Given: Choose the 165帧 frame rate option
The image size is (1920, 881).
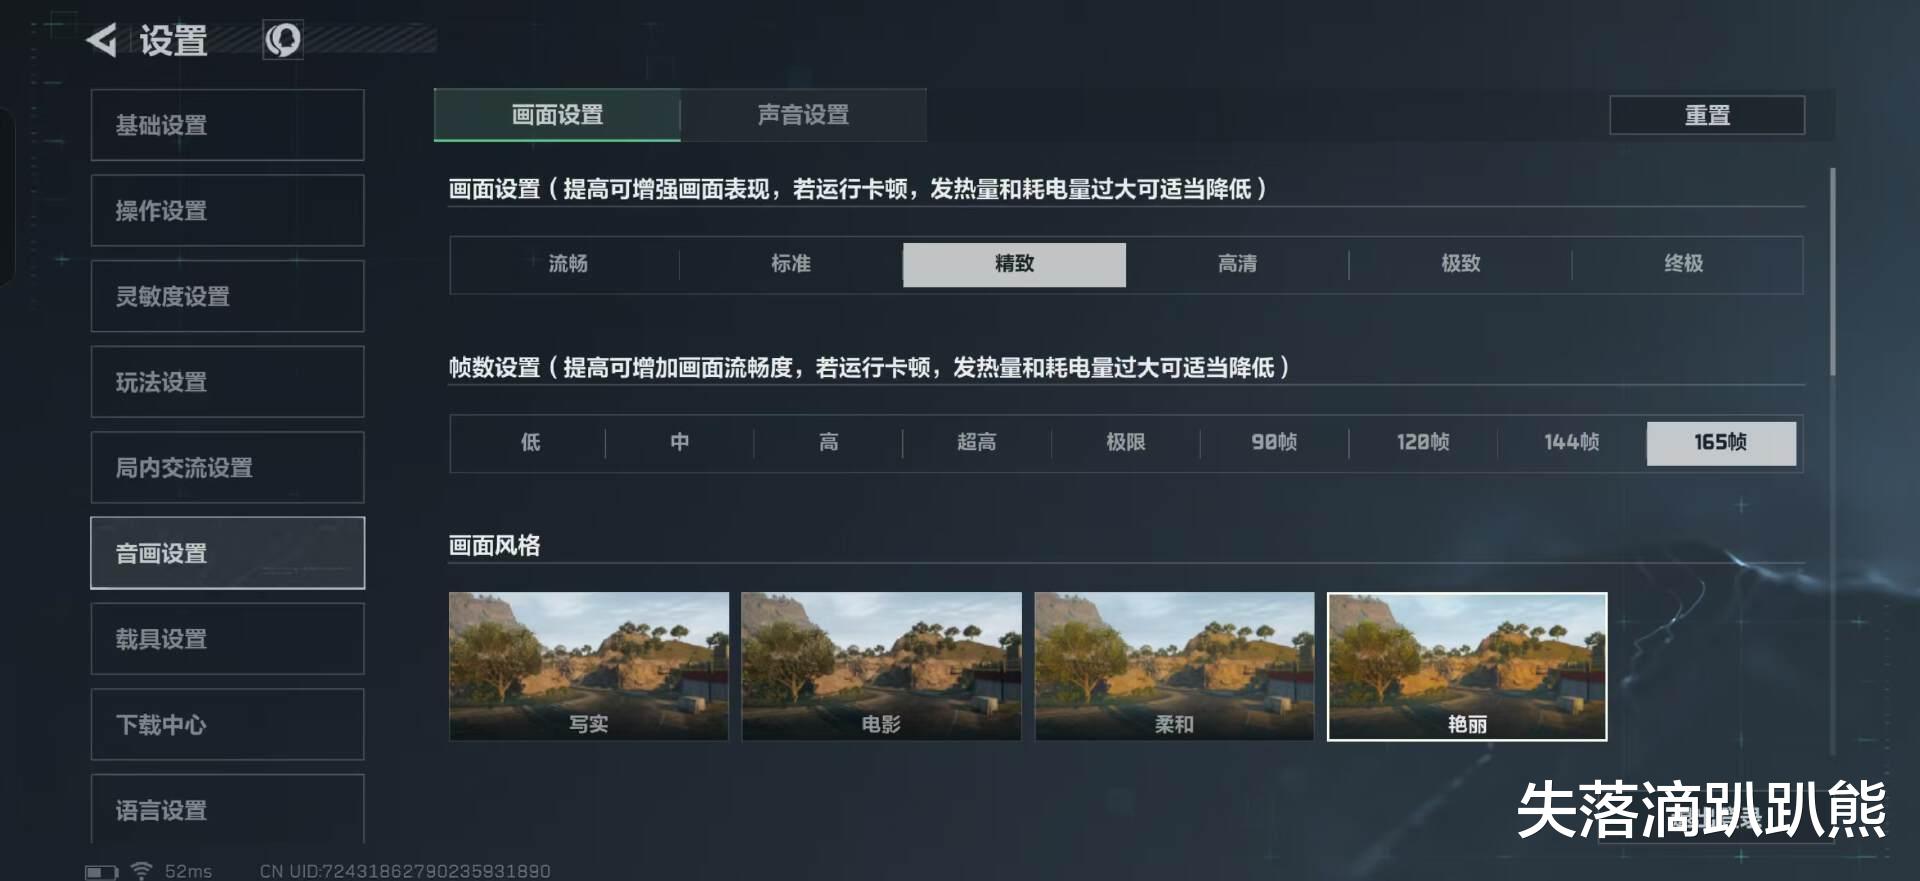Looking at the screenshot, I should [x=1721, y=442].
